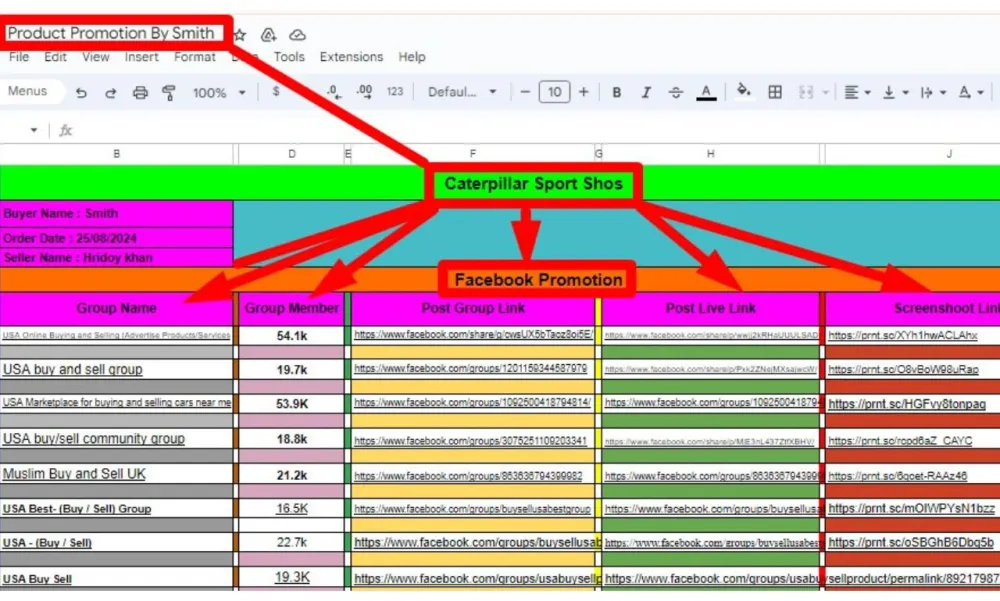Check the cloud save status icon
The height and width of the screenshot is (601, 1000).
pos(297,34)
